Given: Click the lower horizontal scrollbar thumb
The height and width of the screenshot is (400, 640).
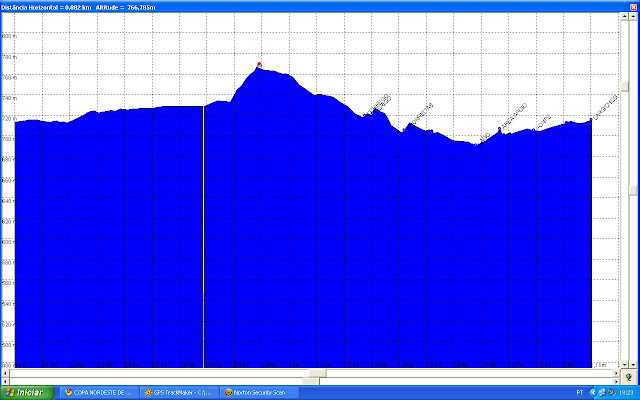Looking at the screenshot, I should point(311,381).
